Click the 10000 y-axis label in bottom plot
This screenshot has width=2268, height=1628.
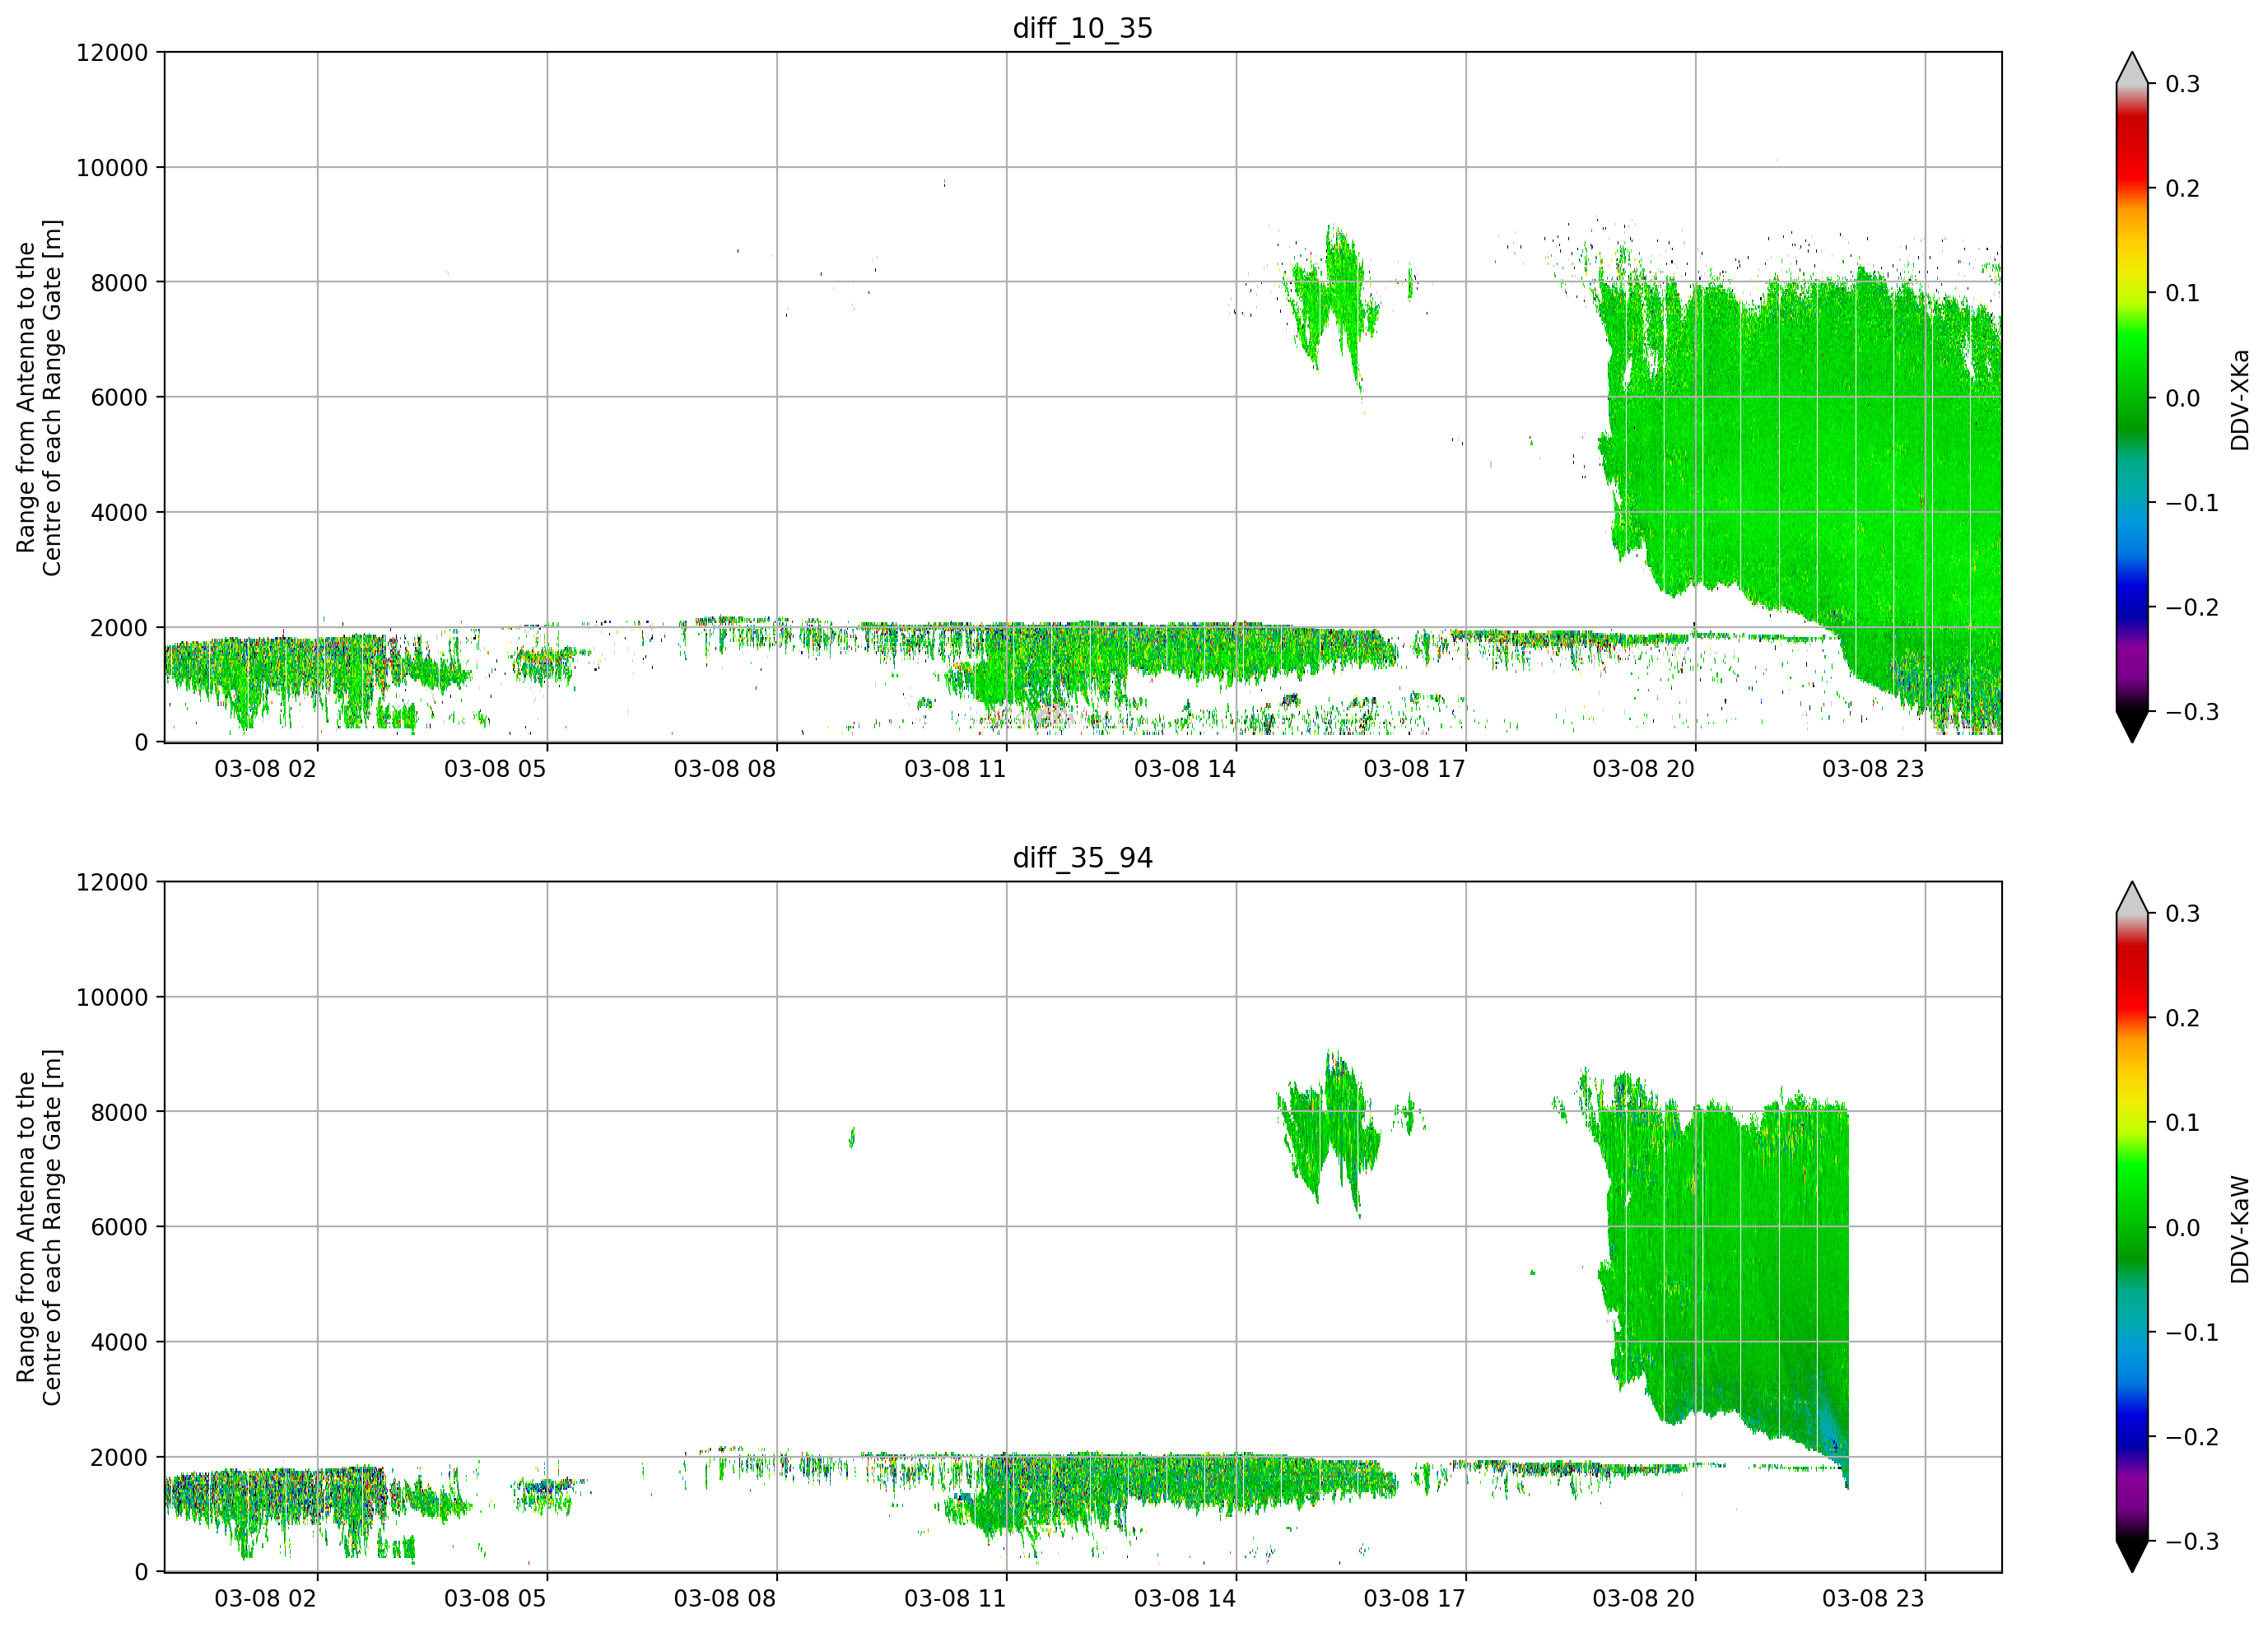click(x=112, y=997)
